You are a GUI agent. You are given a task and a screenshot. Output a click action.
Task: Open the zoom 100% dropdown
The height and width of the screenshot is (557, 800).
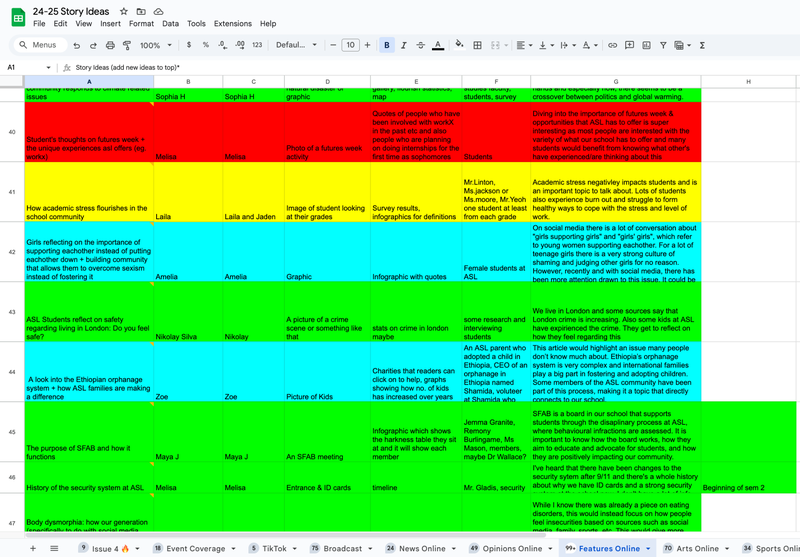point(155,45)
